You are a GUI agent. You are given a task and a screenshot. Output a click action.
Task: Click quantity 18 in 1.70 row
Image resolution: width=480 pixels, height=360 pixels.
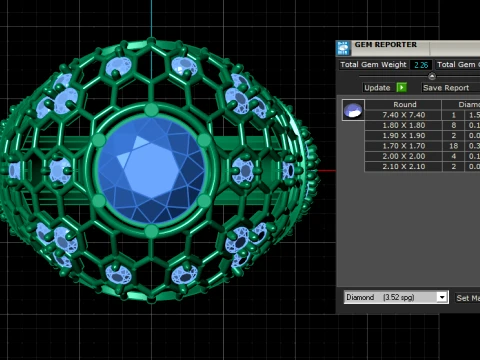[x=453, y=146]
